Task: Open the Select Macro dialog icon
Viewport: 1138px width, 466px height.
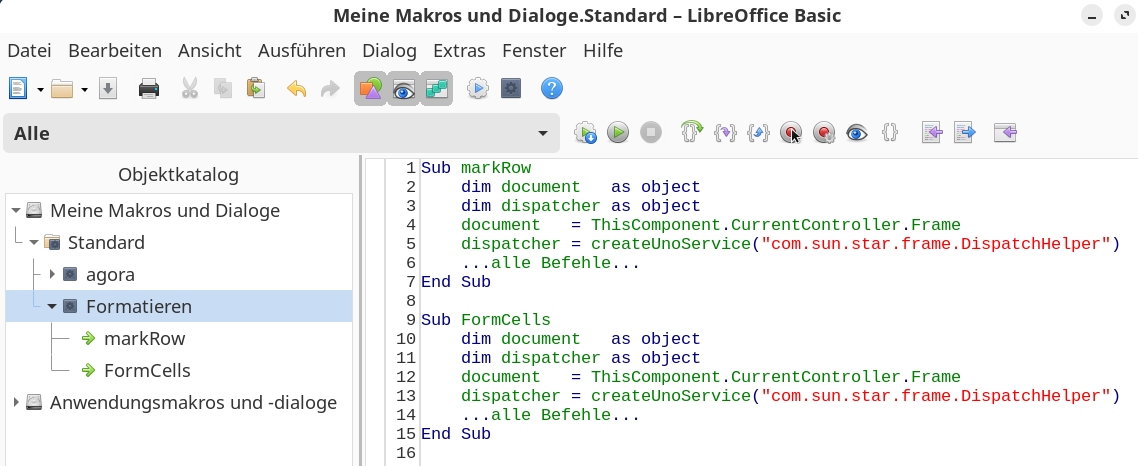Action: pos(478,89)
